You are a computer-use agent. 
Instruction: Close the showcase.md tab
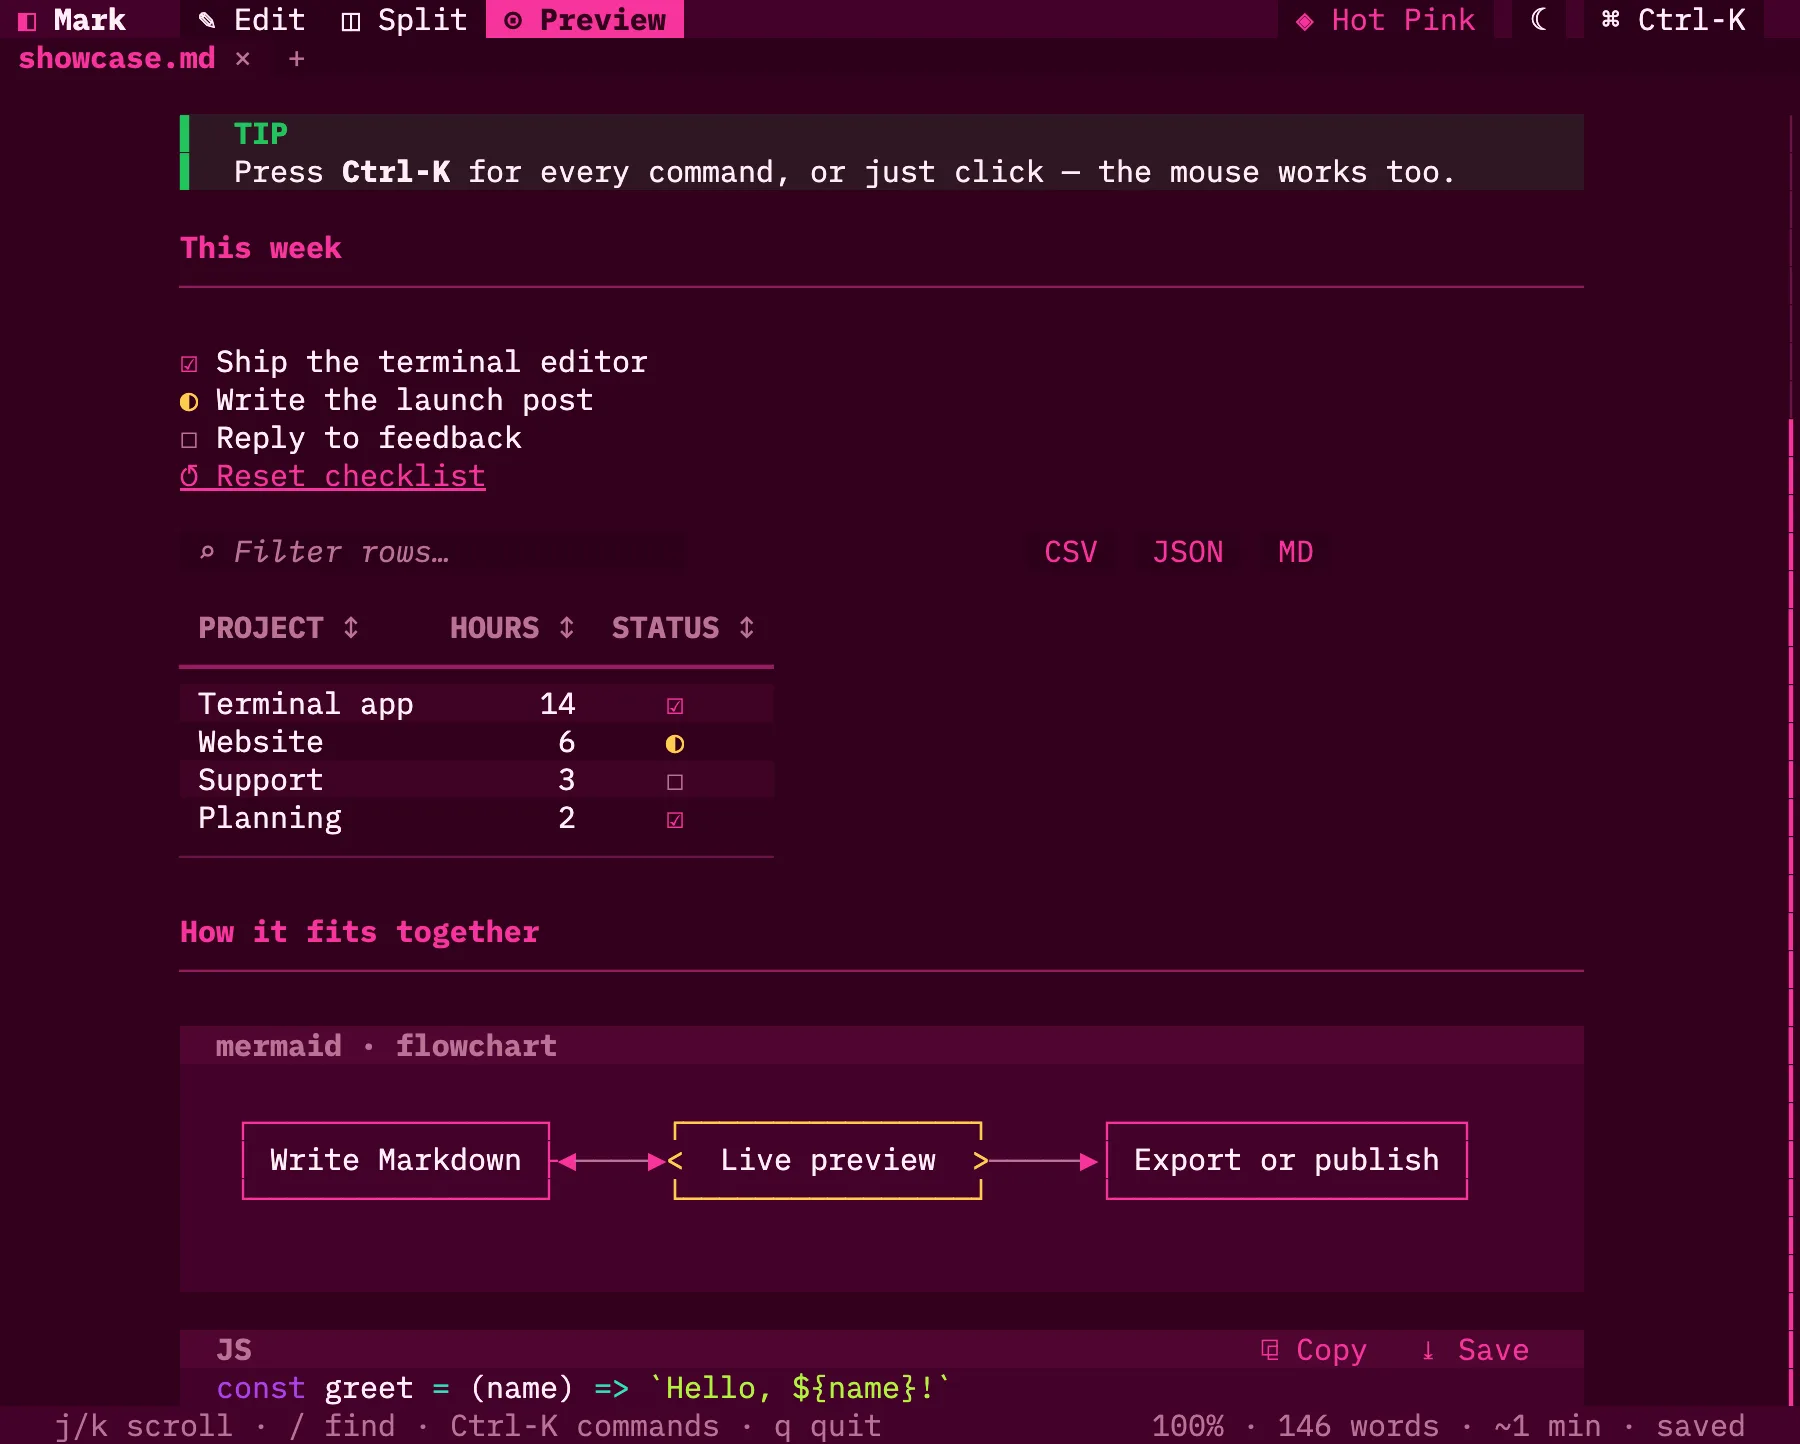coord(243,58)
